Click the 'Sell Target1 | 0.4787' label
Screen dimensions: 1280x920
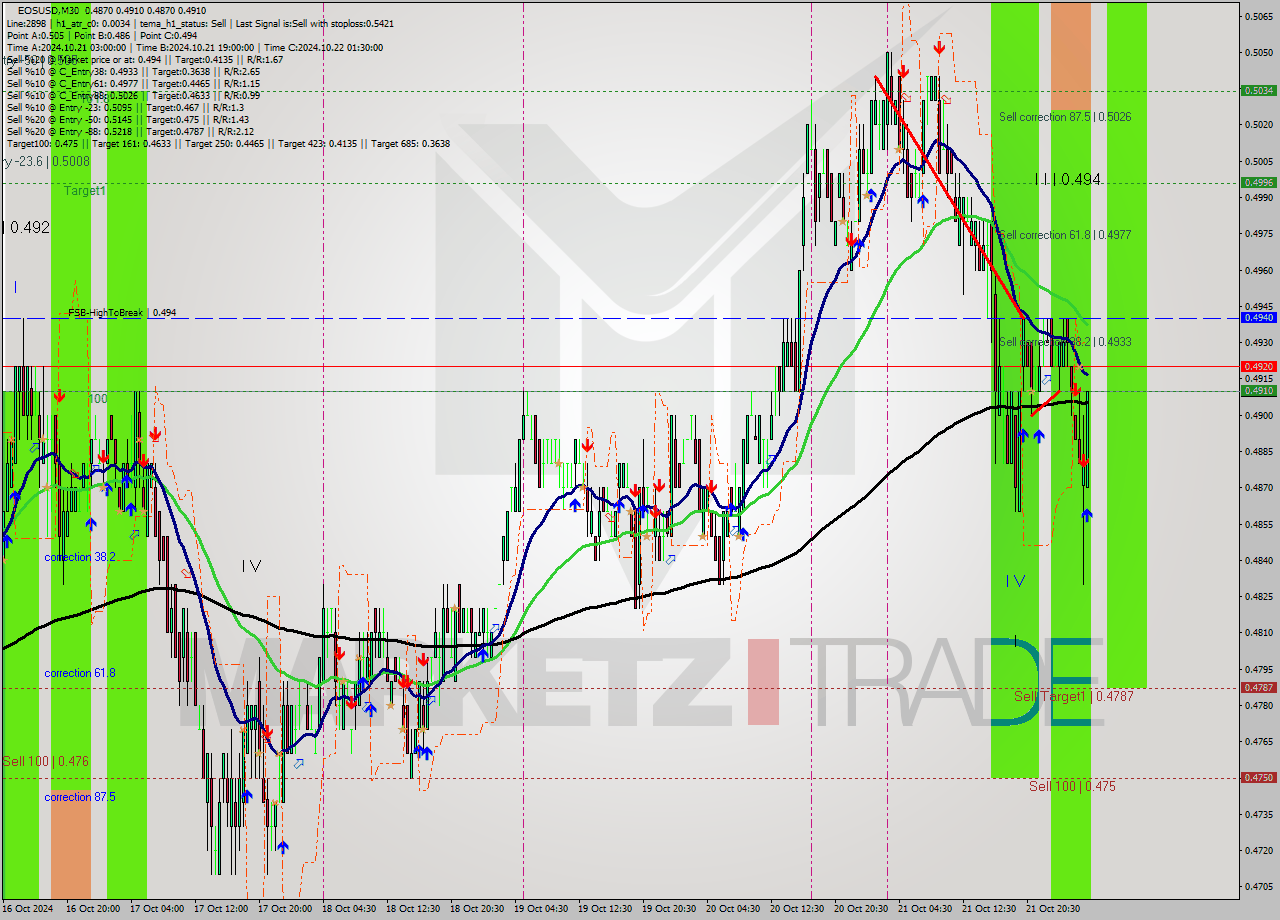[x=1074, y=696]
